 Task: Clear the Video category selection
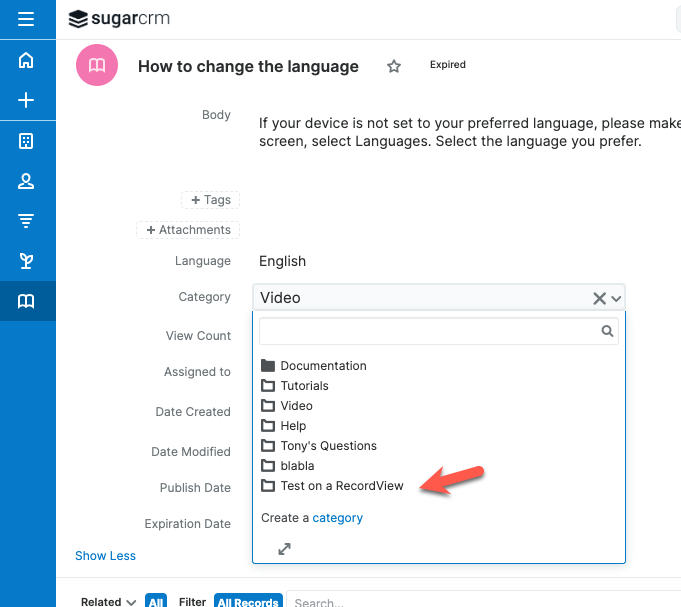click(x=599, y=298)
